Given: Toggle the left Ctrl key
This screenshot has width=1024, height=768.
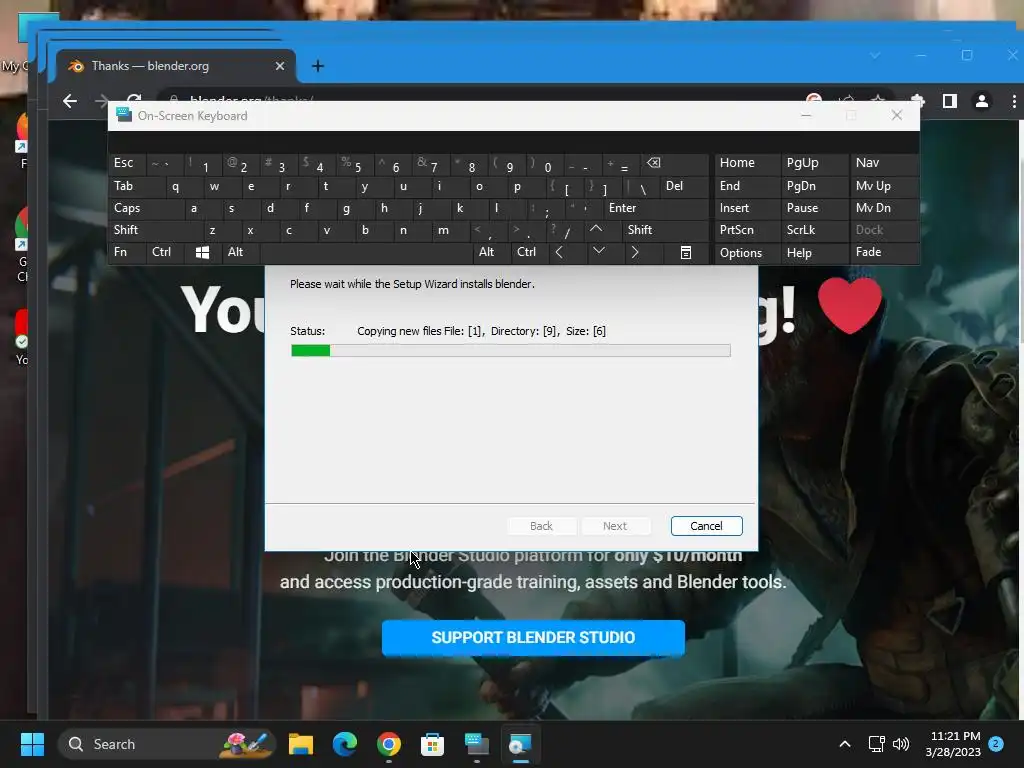Looking at the screenshot, I should pos(165,252).
